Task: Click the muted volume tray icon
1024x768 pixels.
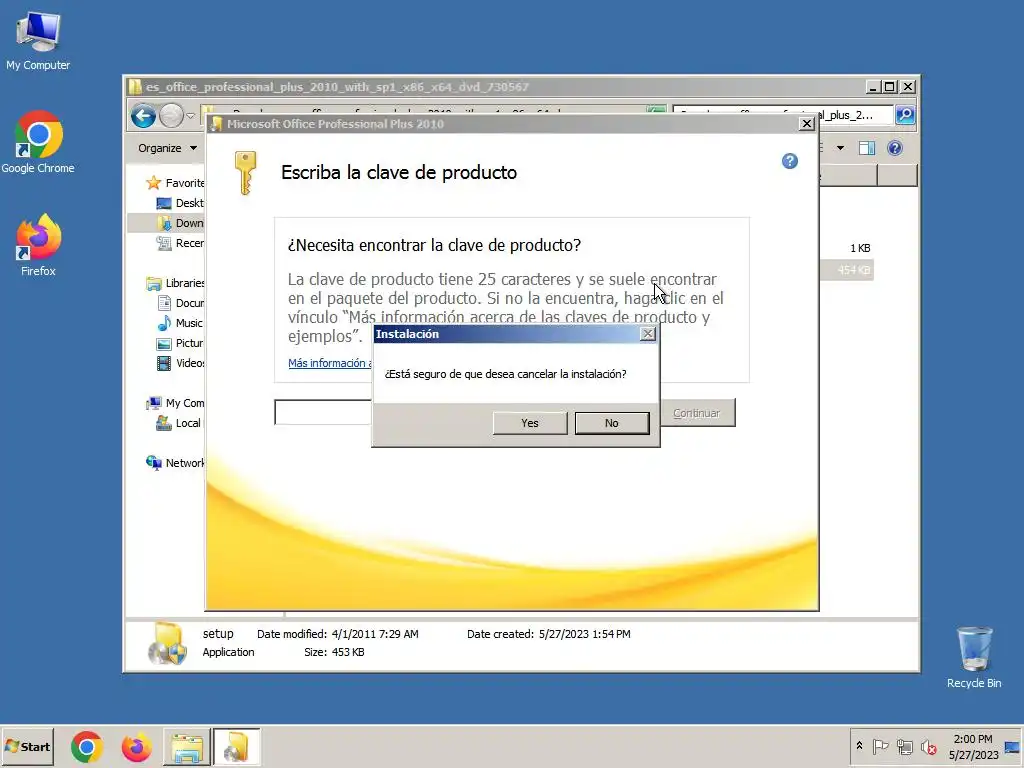Action: pos(928,746)
